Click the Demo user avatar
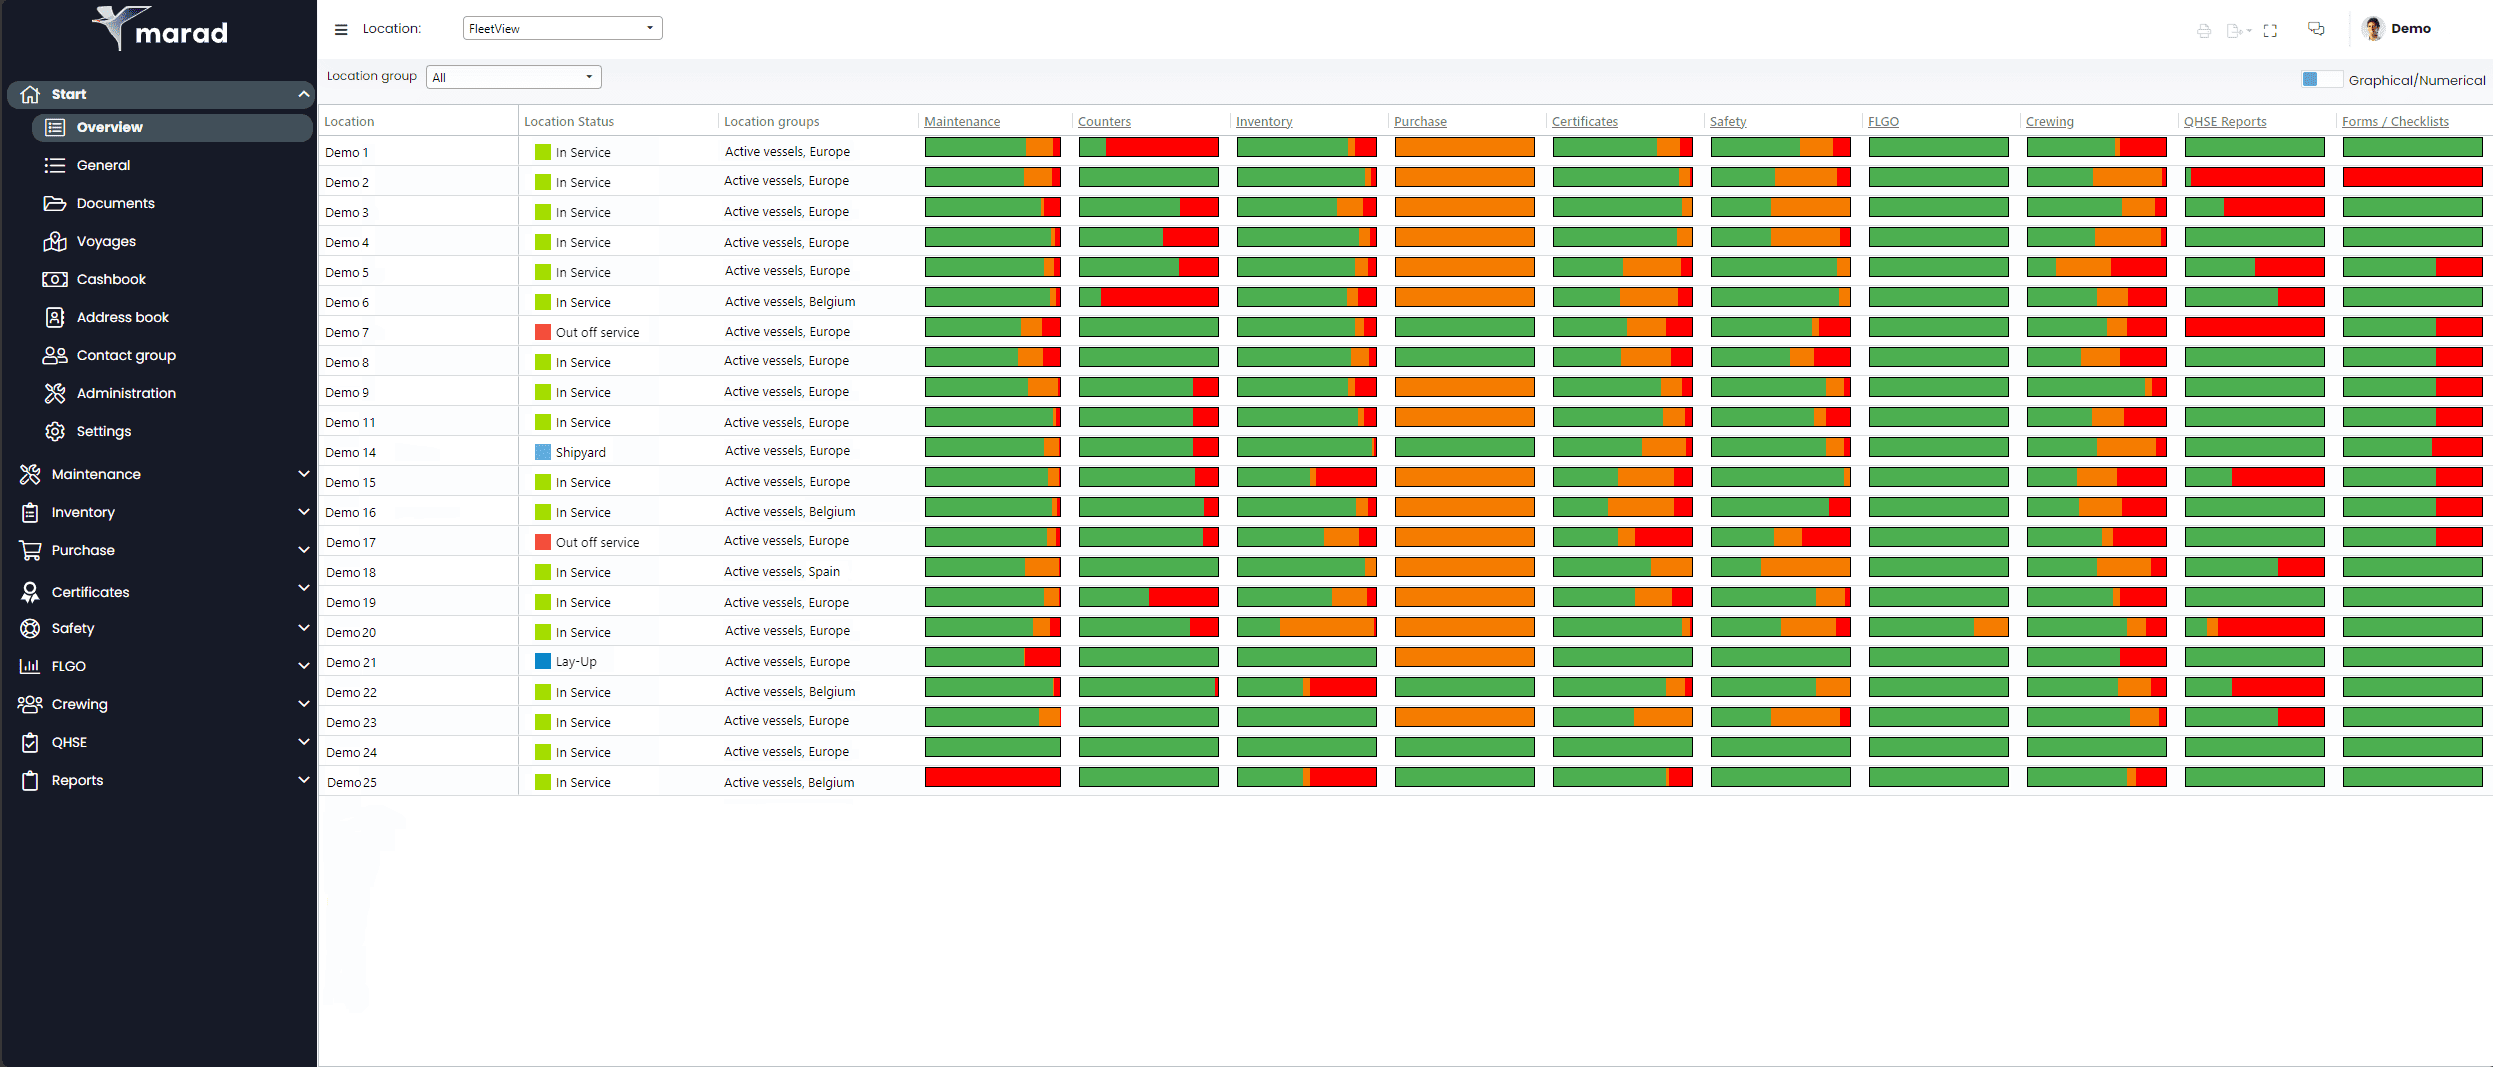The height and width of the screenshot is (1067, 2493). 2373,28
